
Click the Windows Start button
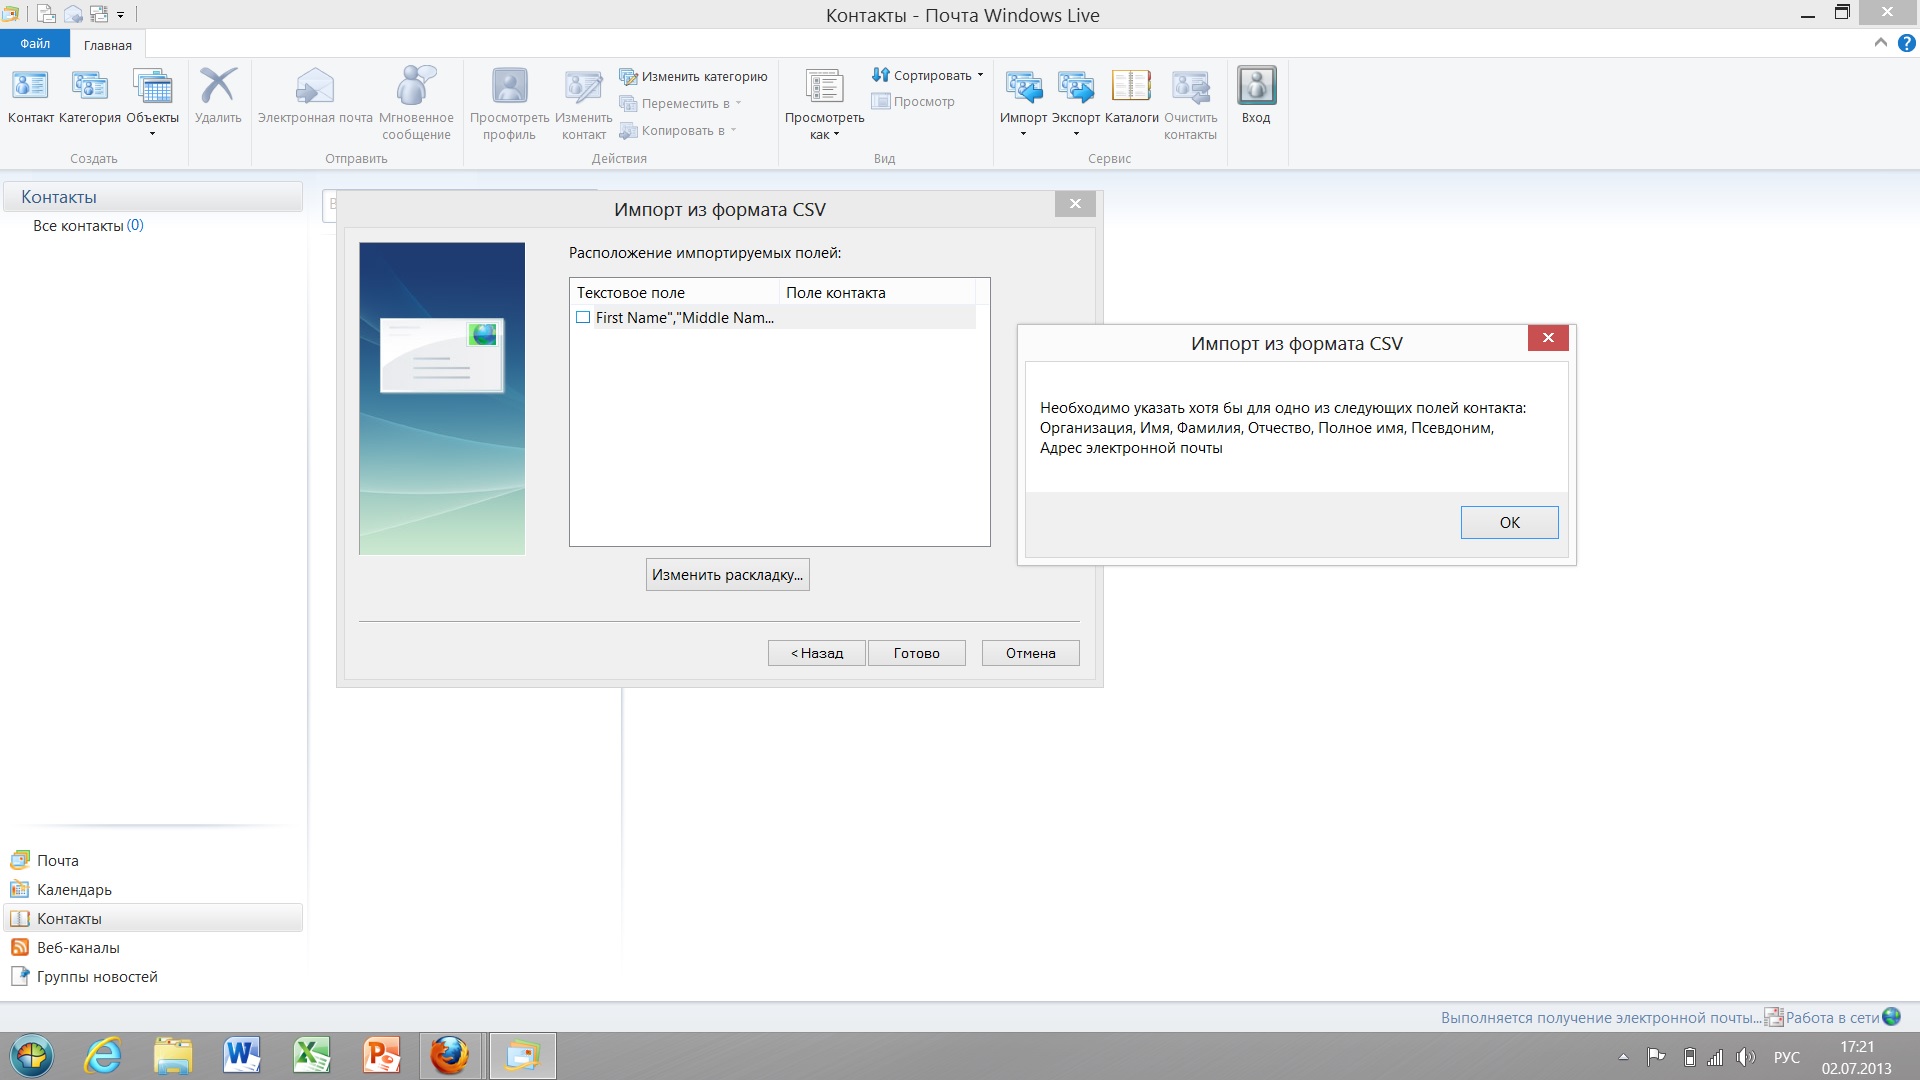[x=32, y=1056]
